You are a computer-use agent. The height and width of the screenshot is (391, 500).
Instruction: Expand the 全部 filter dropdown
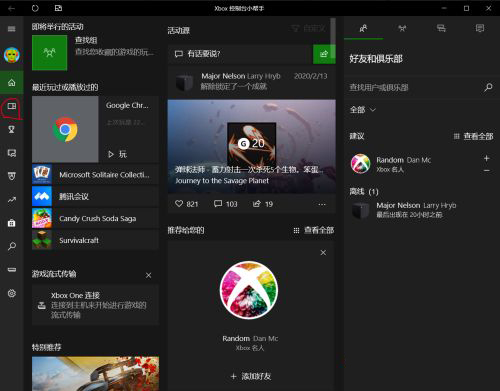(363, 110)
